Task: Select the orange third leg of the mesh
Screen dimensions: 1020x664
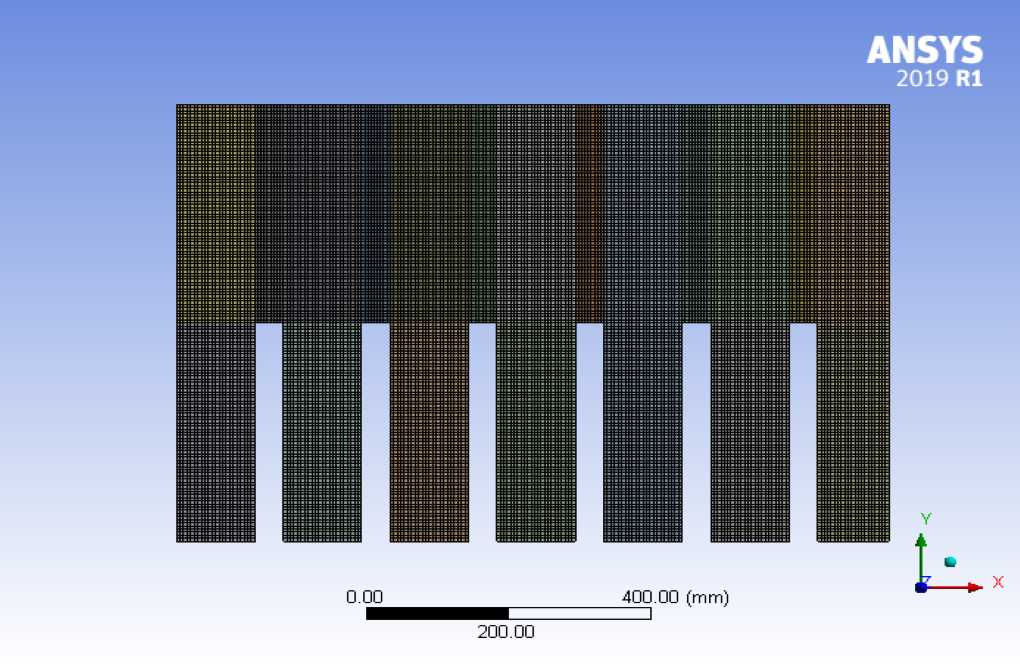Action: (429, 431)
